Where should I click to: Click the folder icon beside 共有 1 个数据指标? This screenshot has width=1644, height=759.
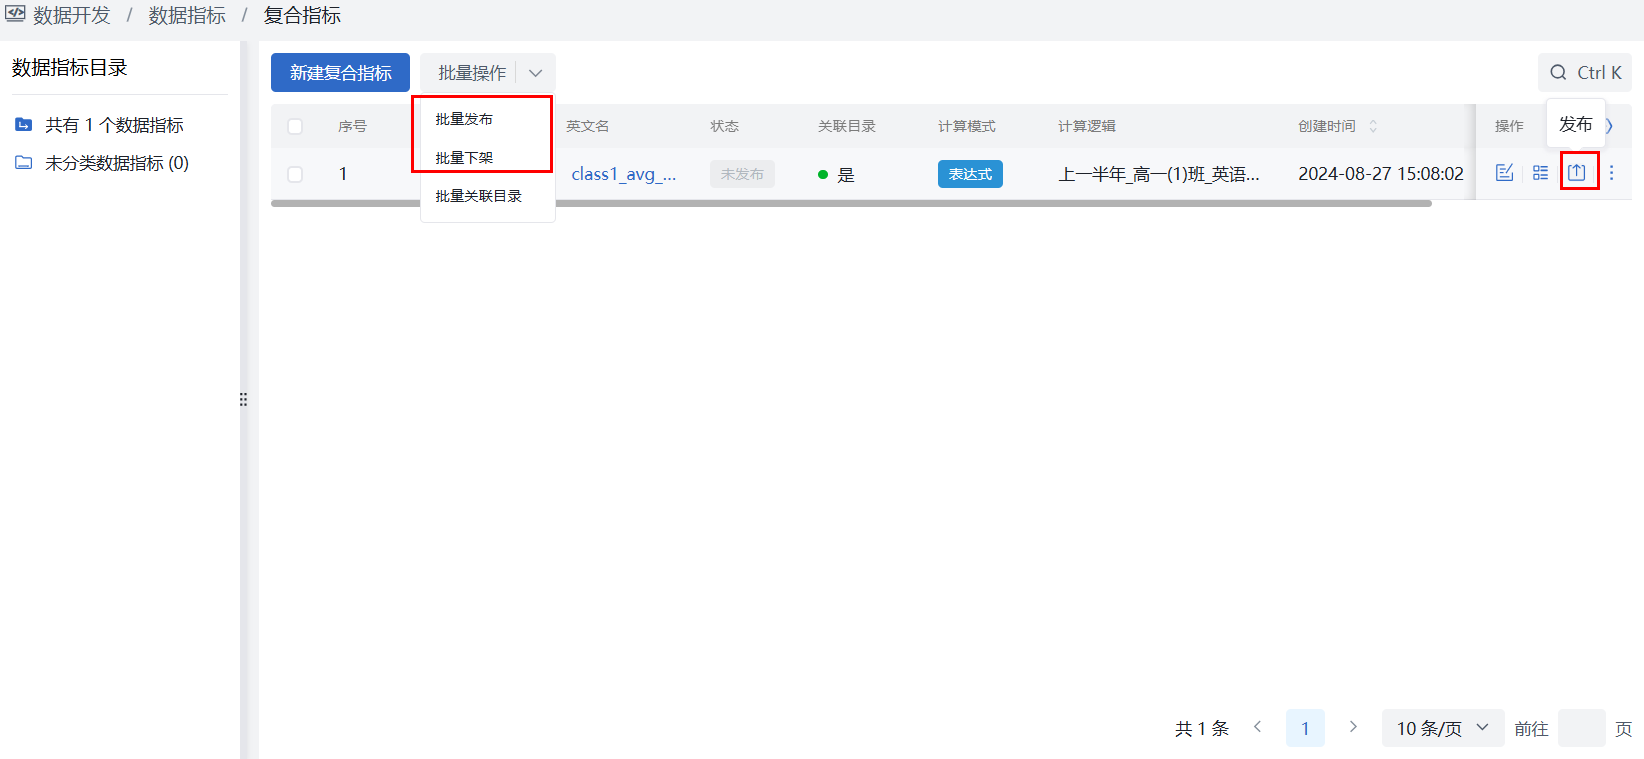pos(24,125)
